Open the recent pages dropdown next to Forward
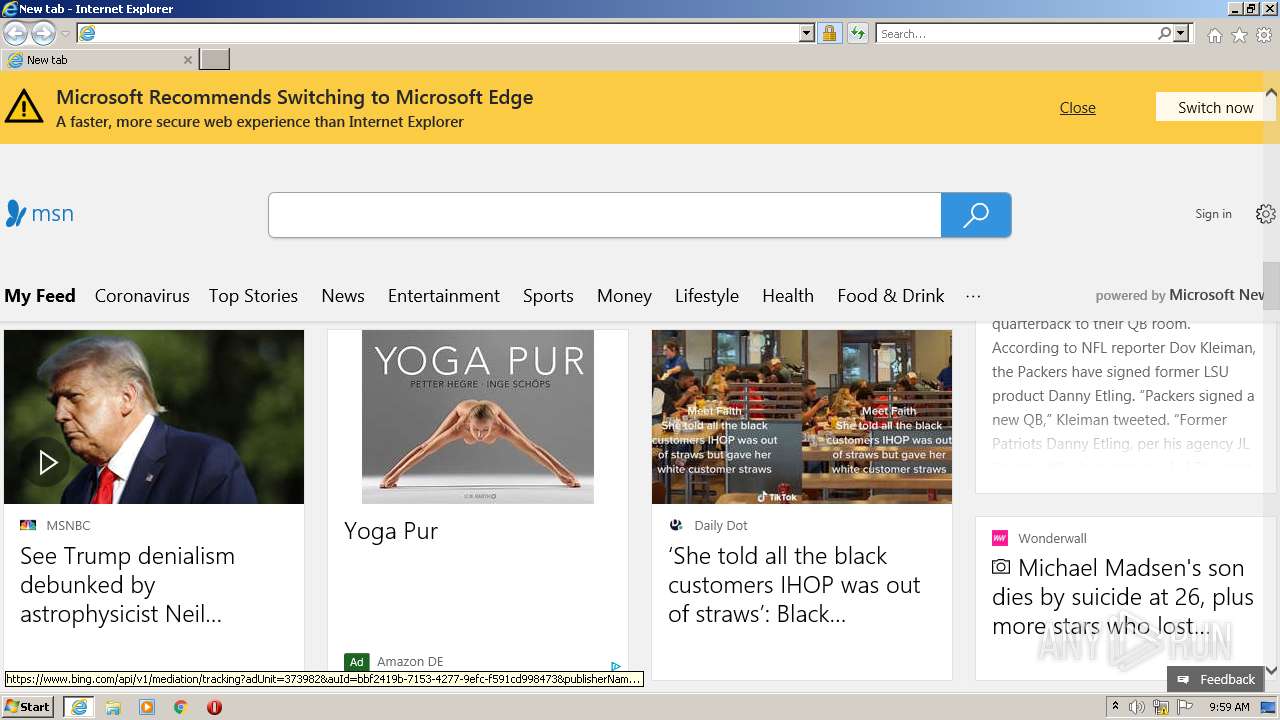Image resolution: width=1280 pixels, height=720 pixels. click(x=65, y=34)
